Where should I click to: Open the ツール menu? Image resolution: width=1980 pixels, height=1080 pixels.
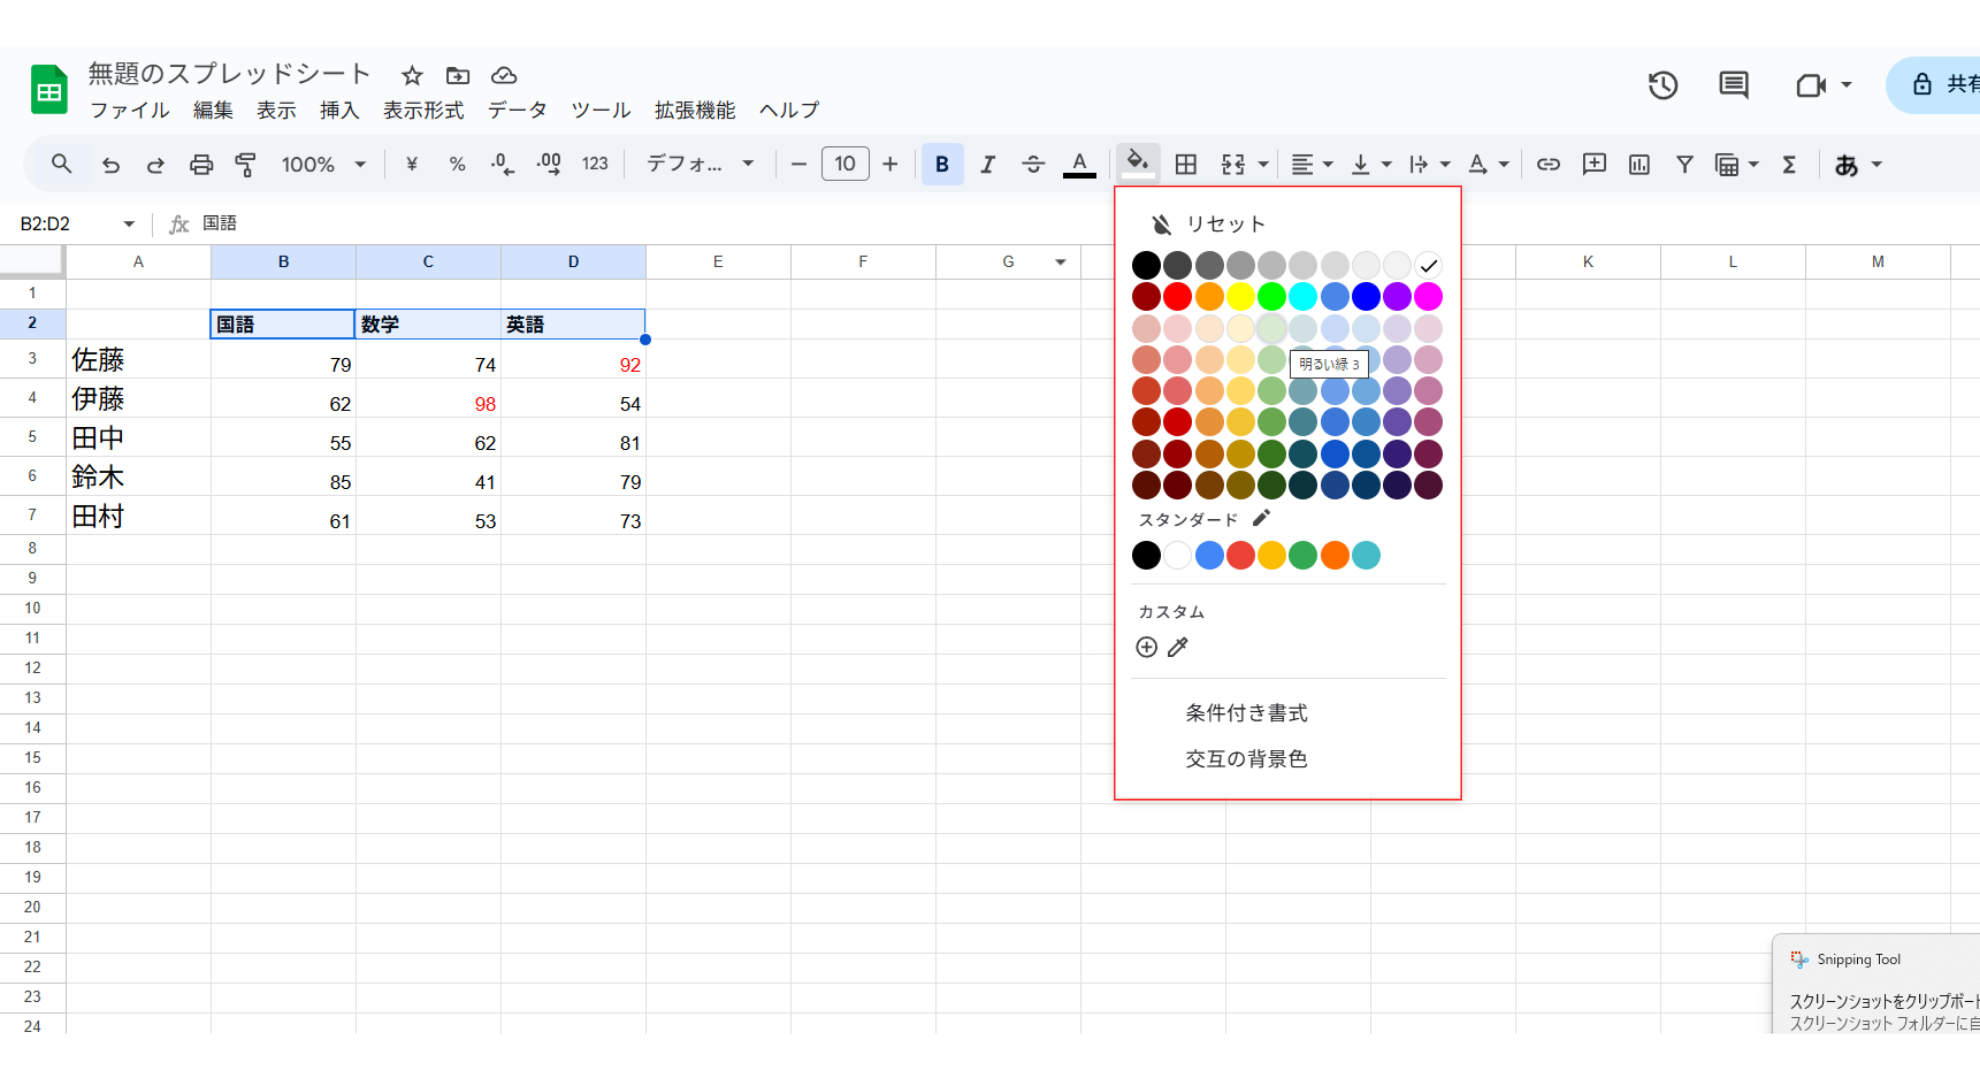(601, 110)
